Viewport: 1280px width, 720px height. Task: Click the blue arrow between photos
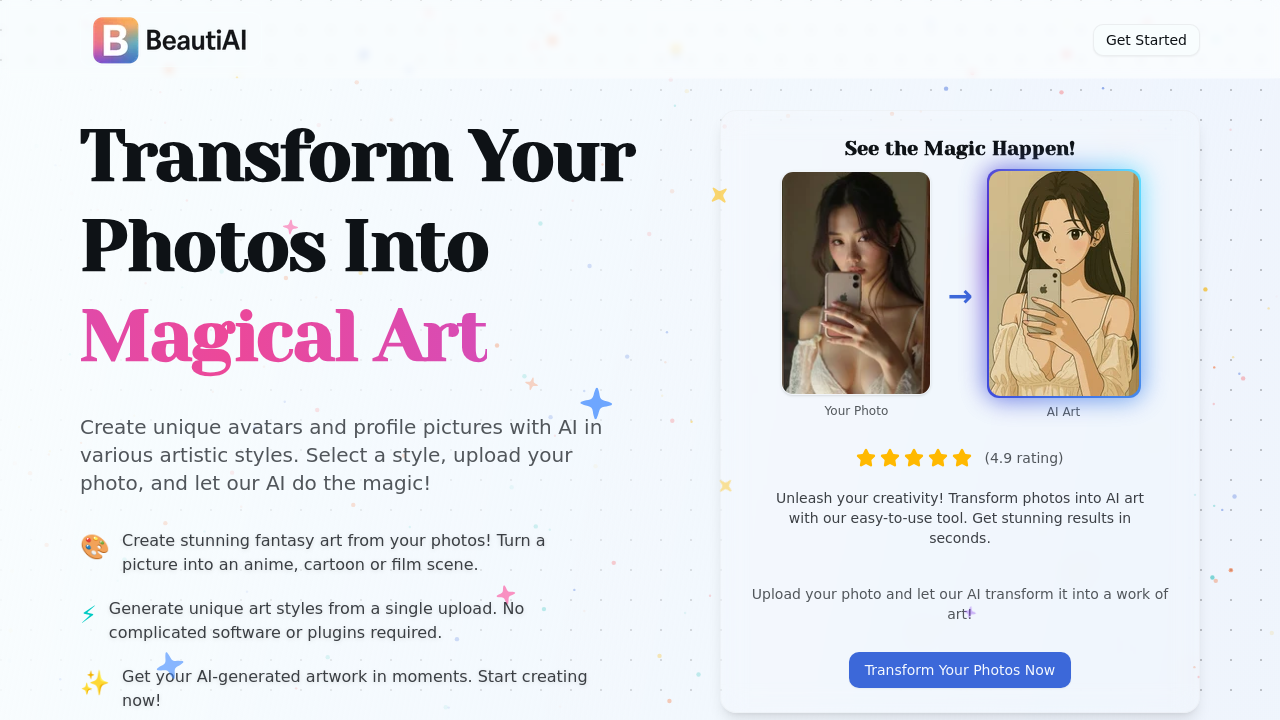point(960,297)
